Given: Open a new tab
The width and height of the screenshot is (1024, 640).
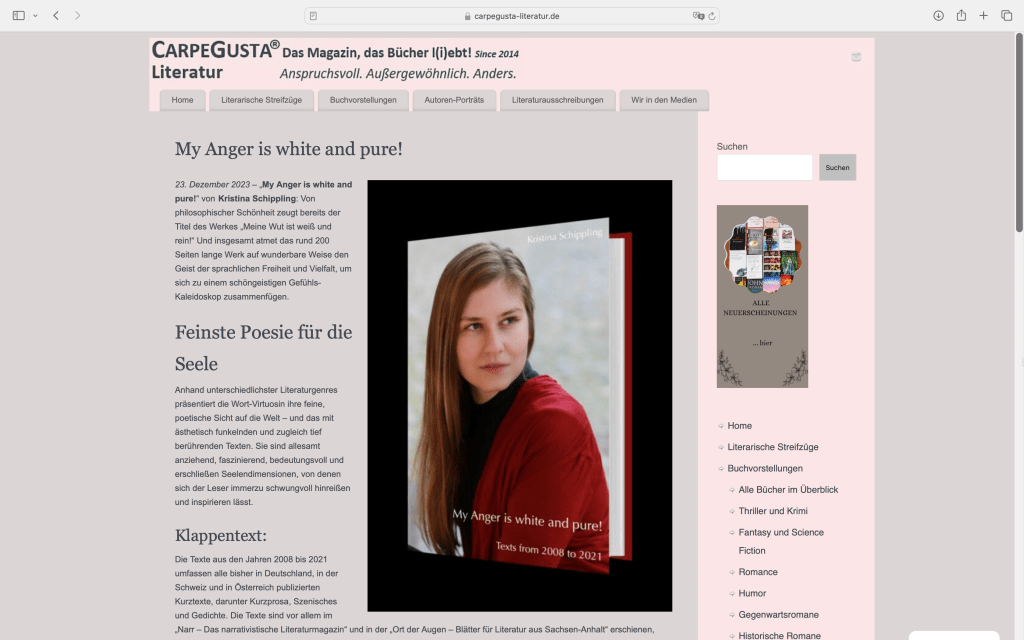Looking at the screenshot, I should (x=984, y=16).
